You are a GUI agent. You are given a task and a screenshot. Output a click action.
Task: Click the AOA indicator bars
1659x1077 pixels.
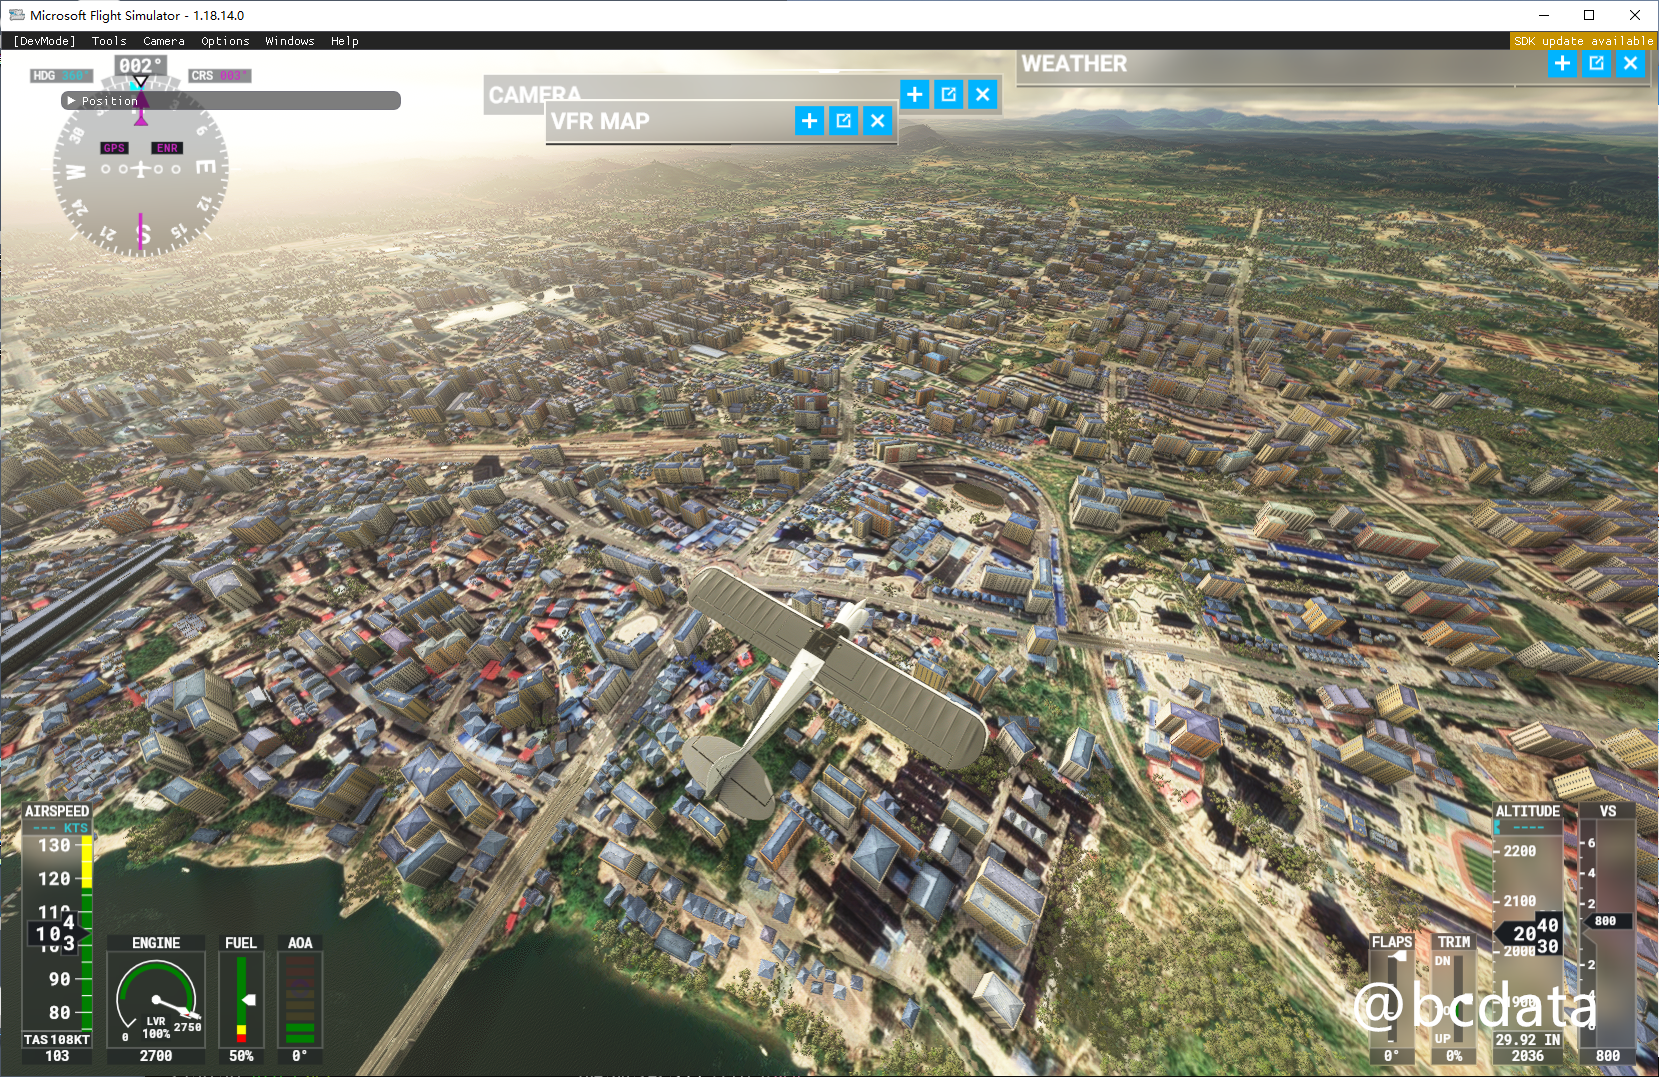[x=300, y=999]
